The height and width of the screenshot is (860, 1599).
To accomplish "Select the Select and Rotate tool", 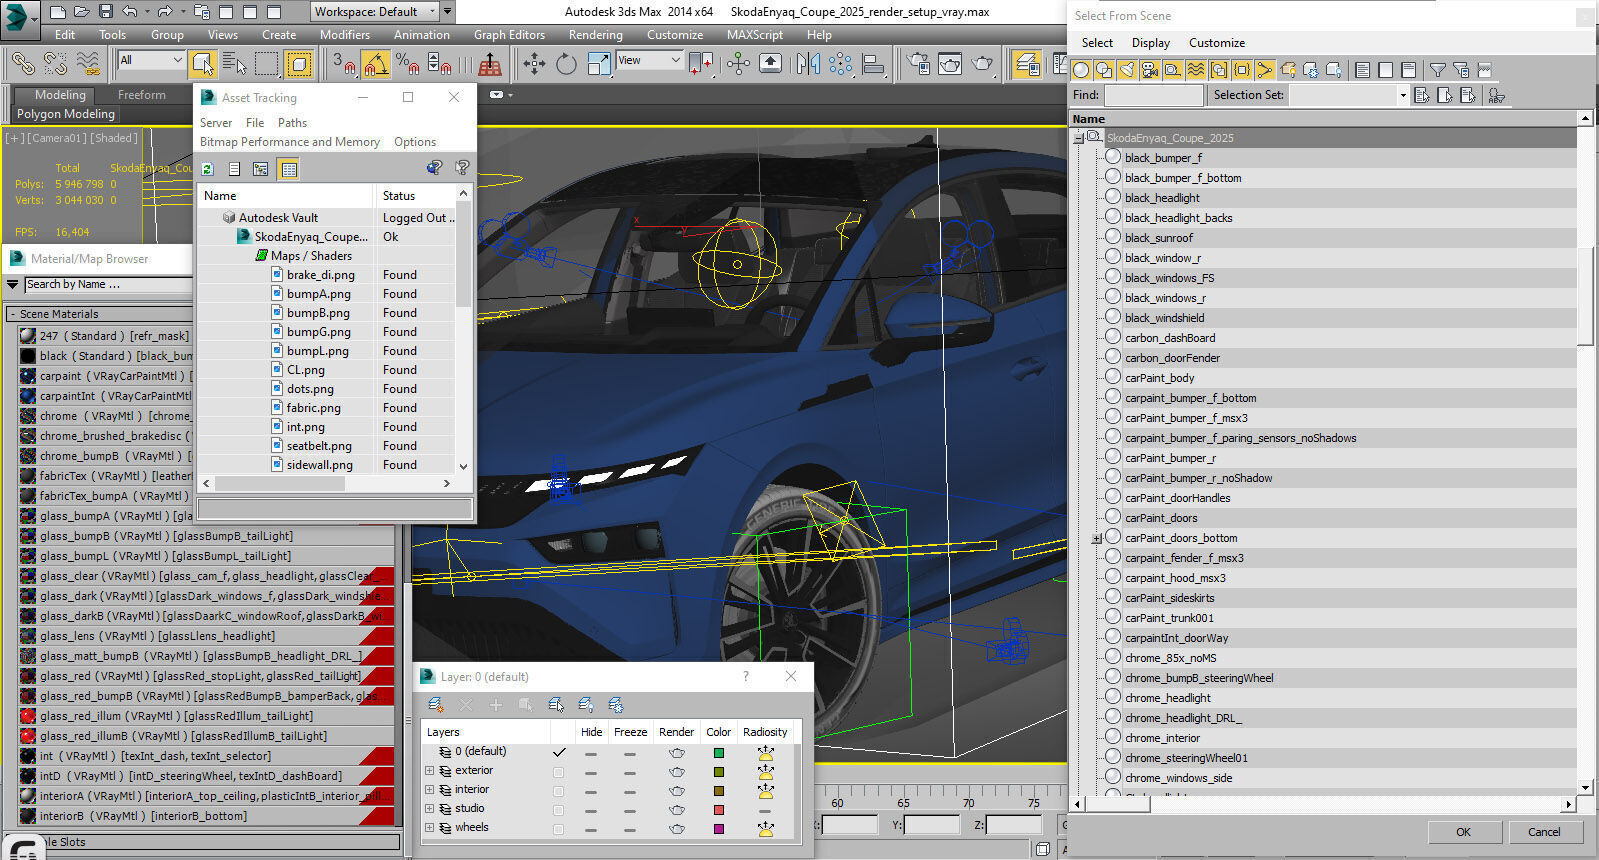I will (566, 64).
